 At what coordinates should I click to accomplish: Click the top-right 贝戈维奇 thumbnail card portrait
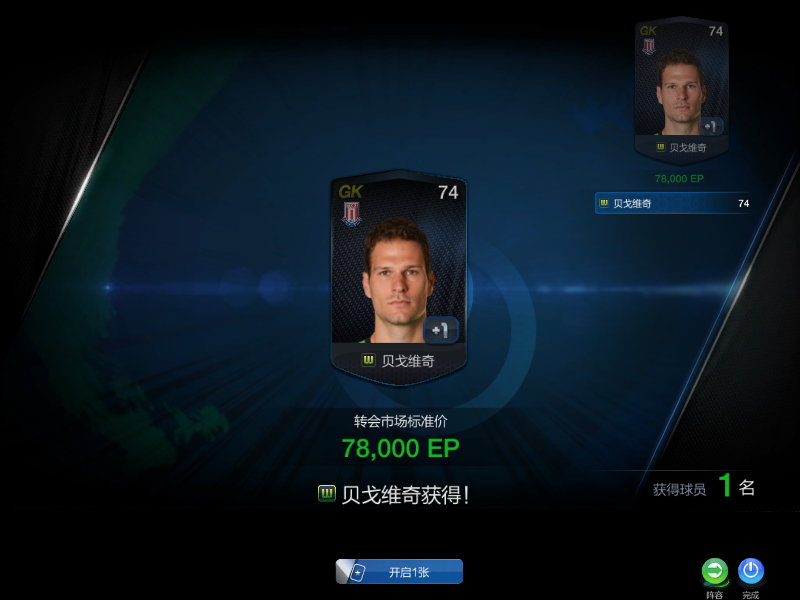[x=681, y=92]
